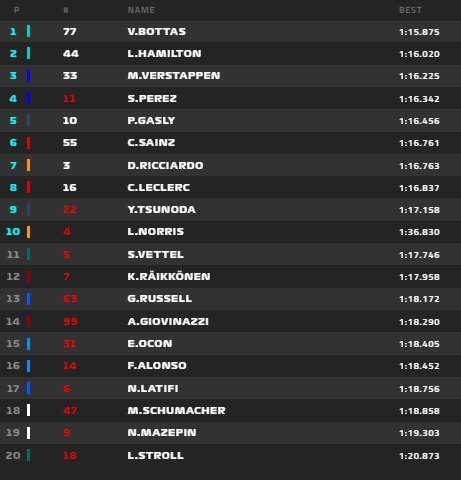
Task: Select the K.RÄIKKÖNEN row
Action: [230, 277]
